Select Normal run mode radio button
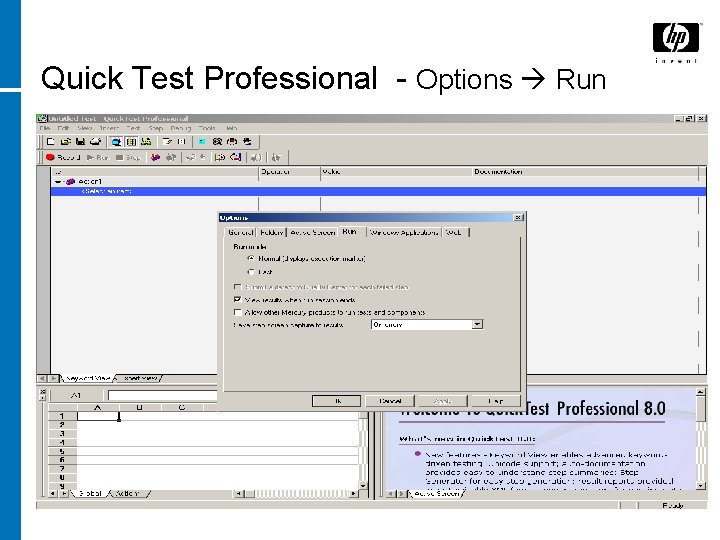The width and height of the screenshot is (720, 540). click(x=251, y=259)
